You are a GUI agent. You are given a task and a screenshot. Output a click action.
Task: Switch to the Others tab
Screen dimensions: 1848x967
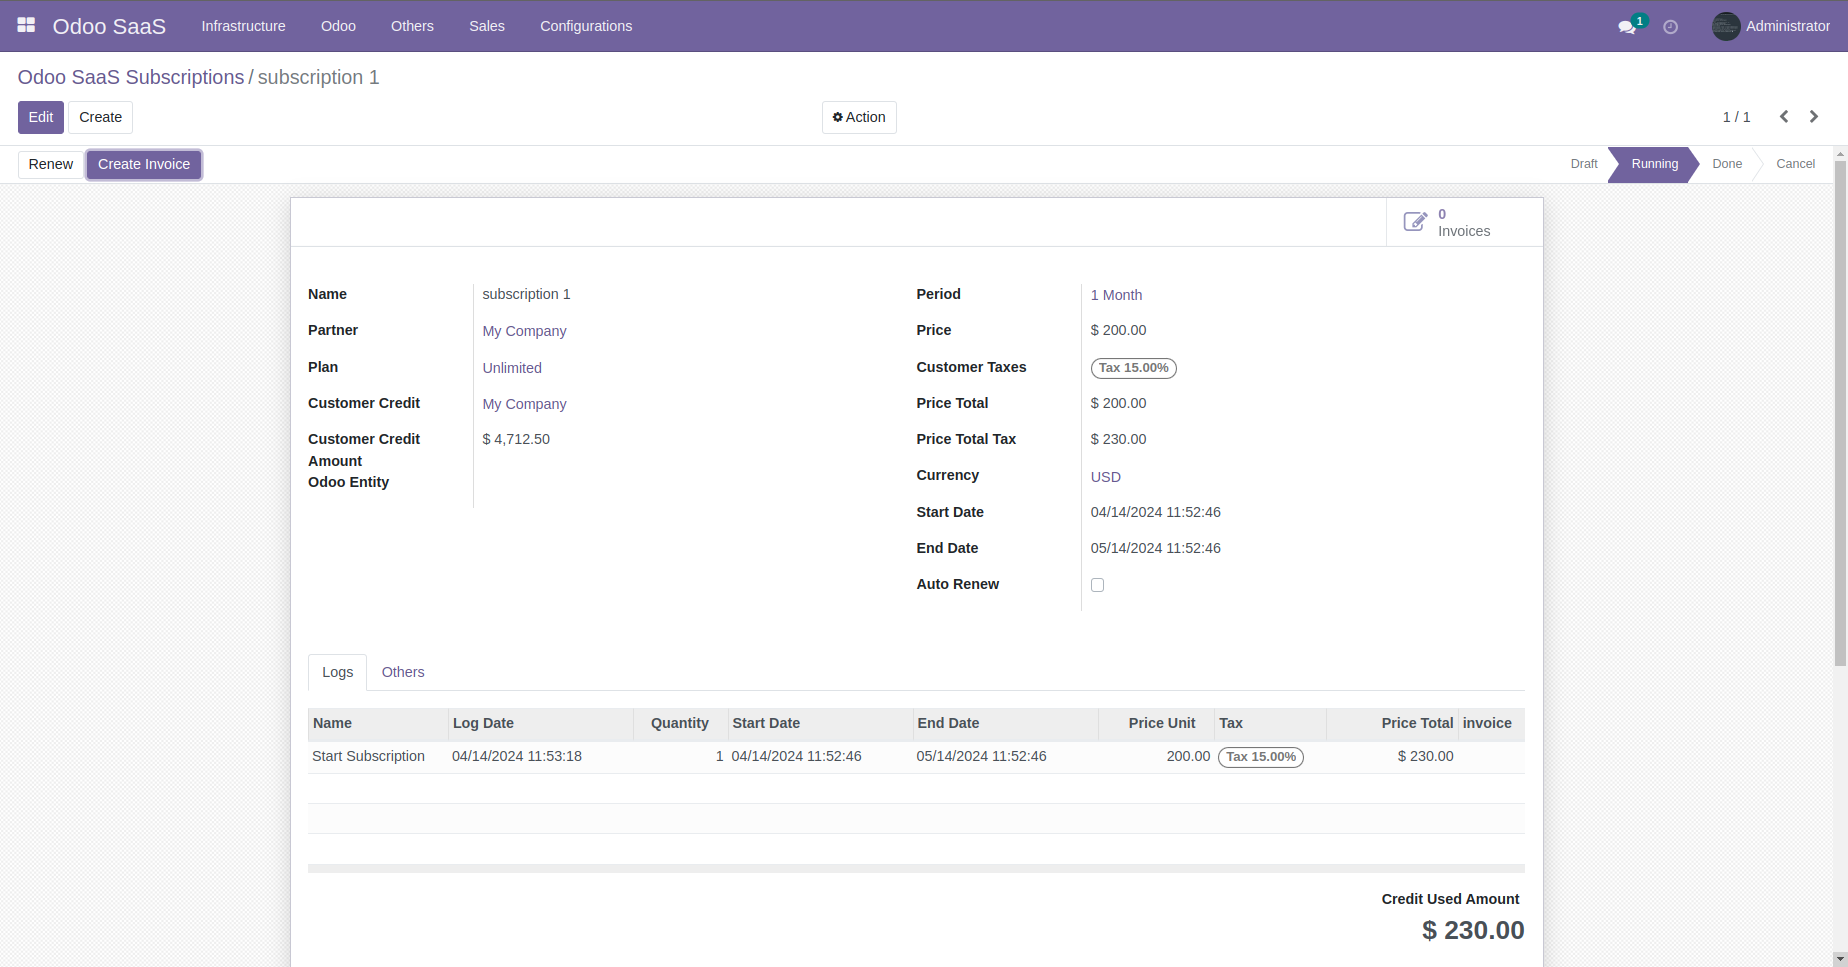point(403,672)
